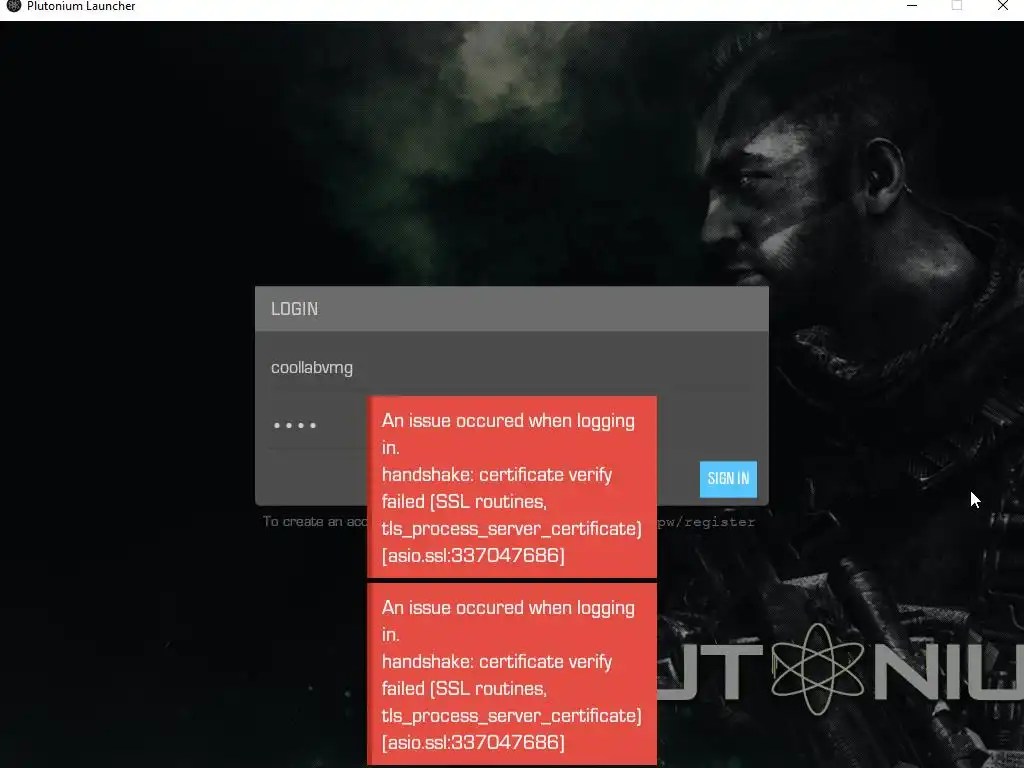Dismiss the lower red login error notification
1024x768 pixels.
click(512, 674)
